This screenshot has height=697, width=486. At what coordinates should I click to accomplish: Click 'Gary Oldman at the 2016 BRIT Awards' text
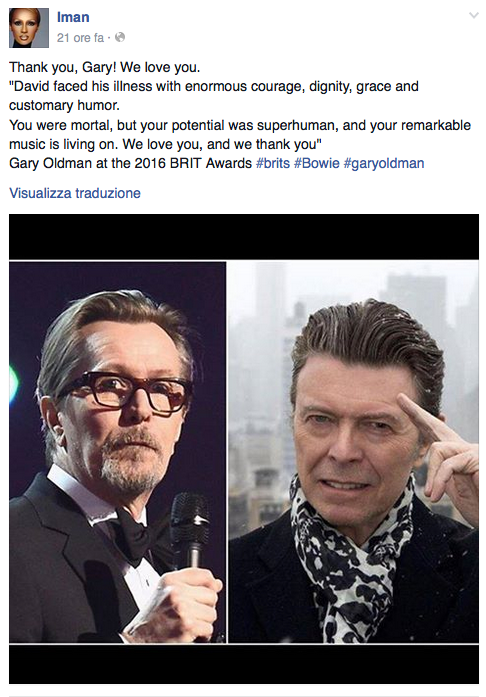[x=131, y=163]
